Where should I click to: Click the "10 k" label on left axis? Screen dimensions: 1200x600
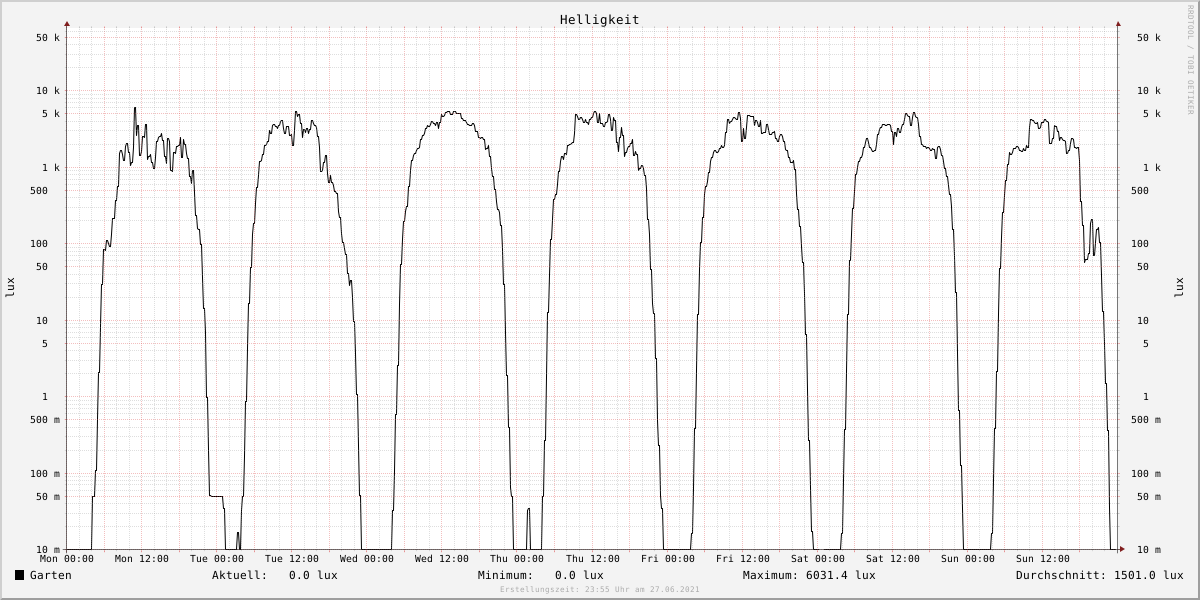(48, 91)
